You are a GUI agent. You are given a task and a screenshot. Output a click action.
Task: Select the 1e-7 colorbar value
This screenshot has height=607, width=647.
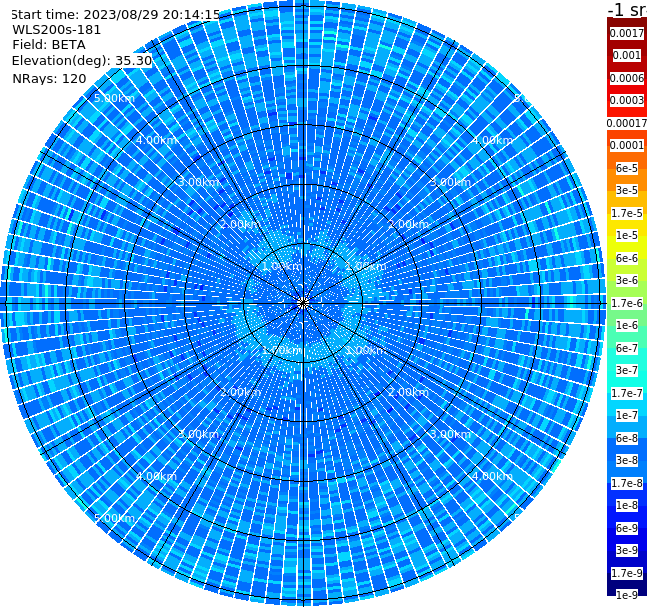[x=627, y=415]
